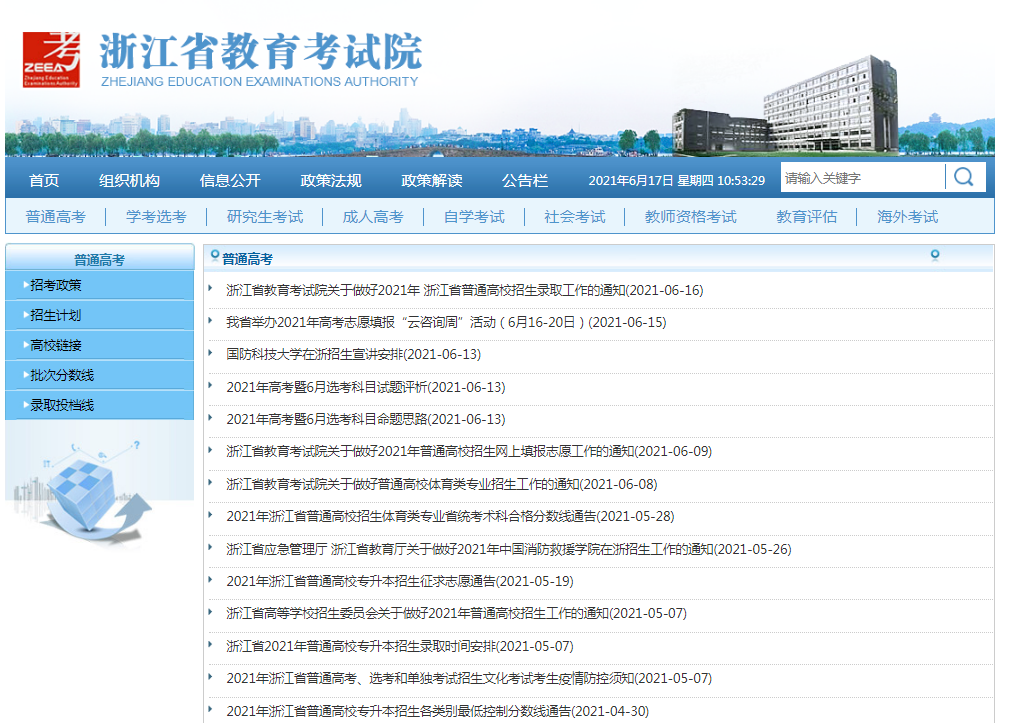The width and height of the screenshot is (1033, 723).
Task: Click the search magnifying glass icon
Action: 963,176
